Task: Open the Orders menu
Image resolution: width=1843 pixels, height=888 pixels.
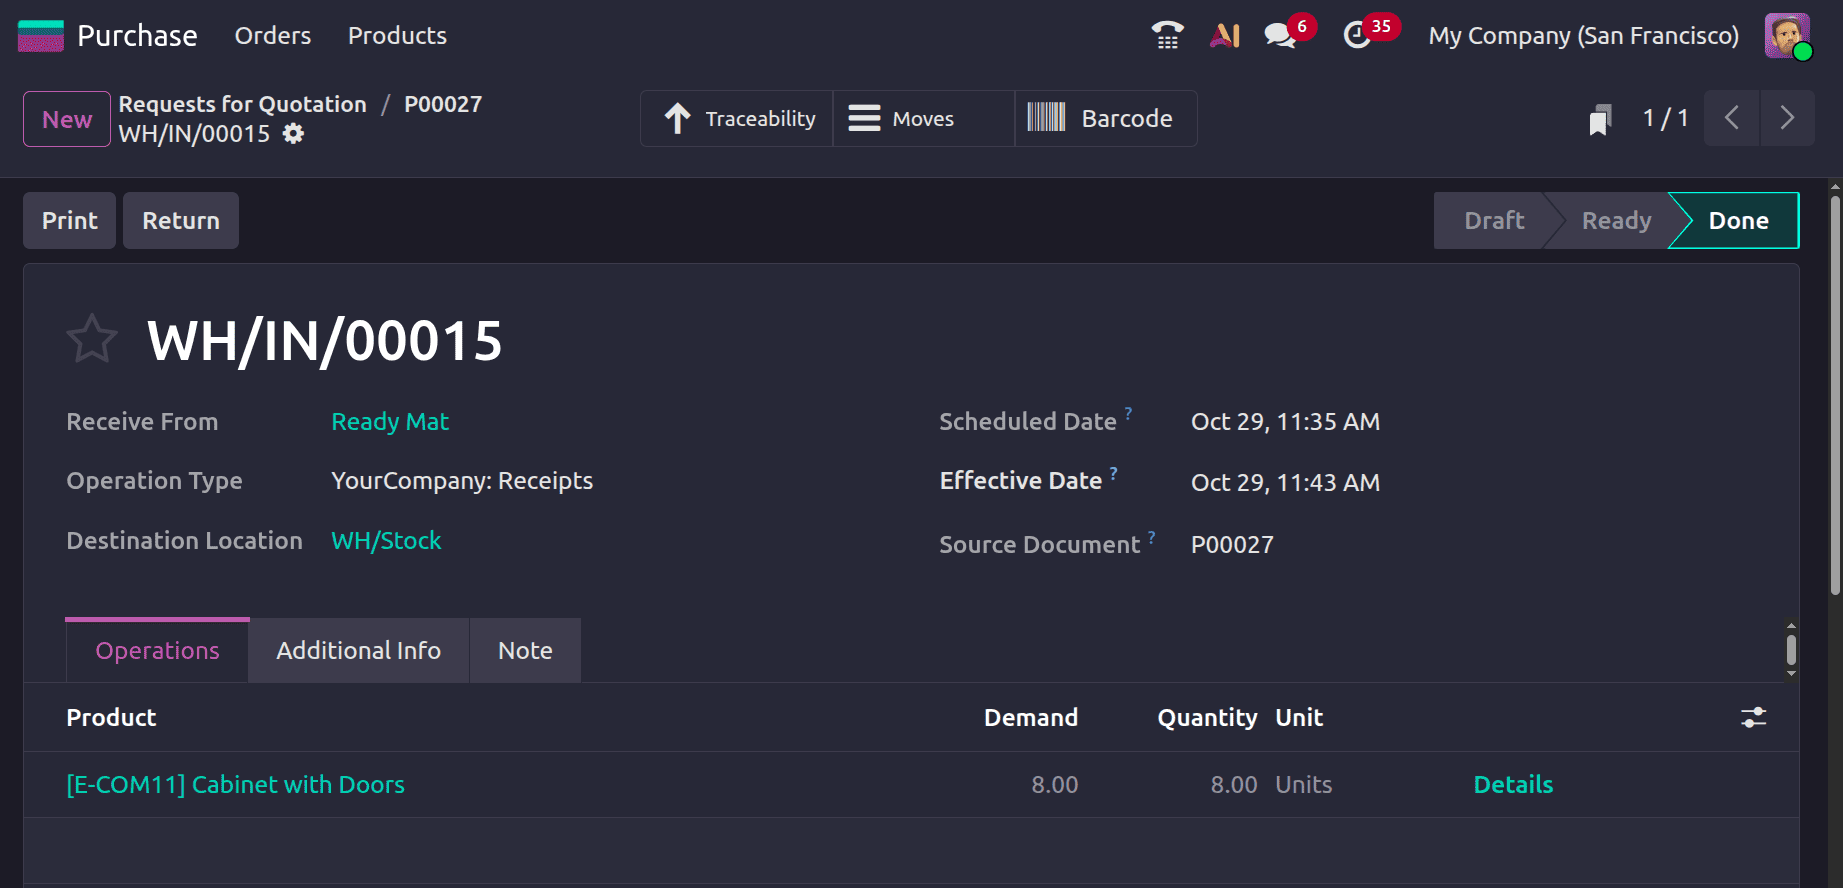Action: click(273, 36)
